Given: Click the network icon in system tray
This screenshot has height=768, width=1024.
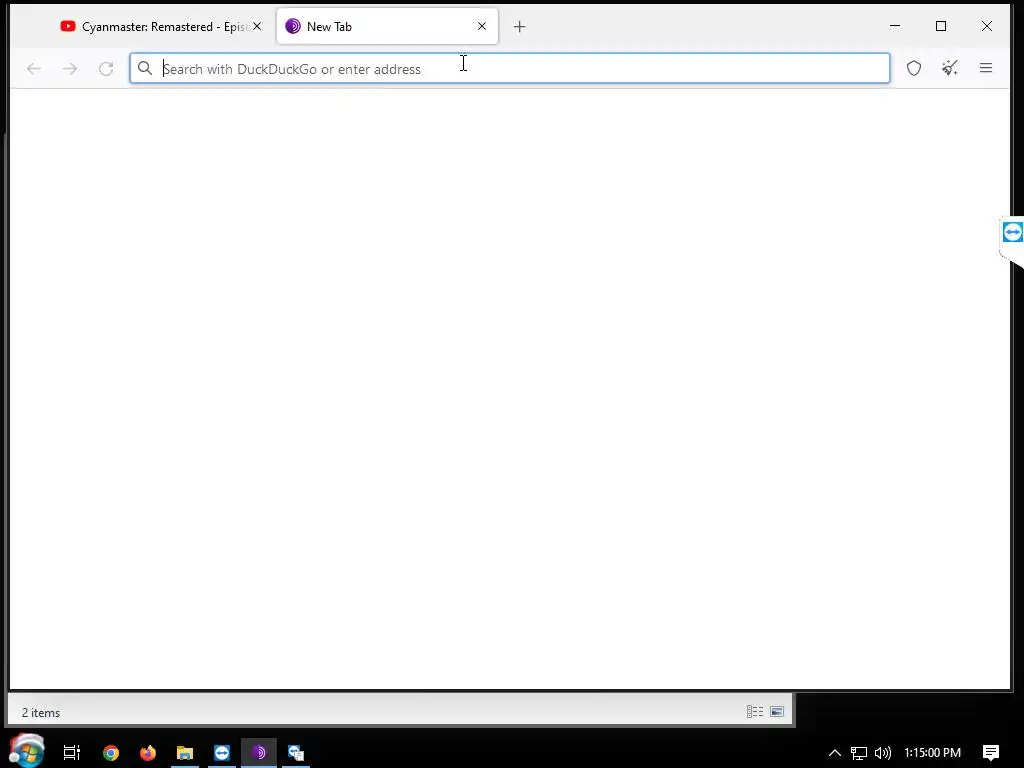Looking at the screenshot, I should point(859,753).
